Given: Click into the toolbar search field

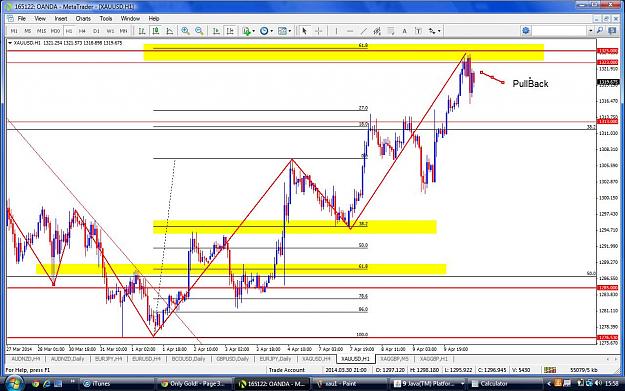Looking at the screenshot, I should click(x=560, y=31).
